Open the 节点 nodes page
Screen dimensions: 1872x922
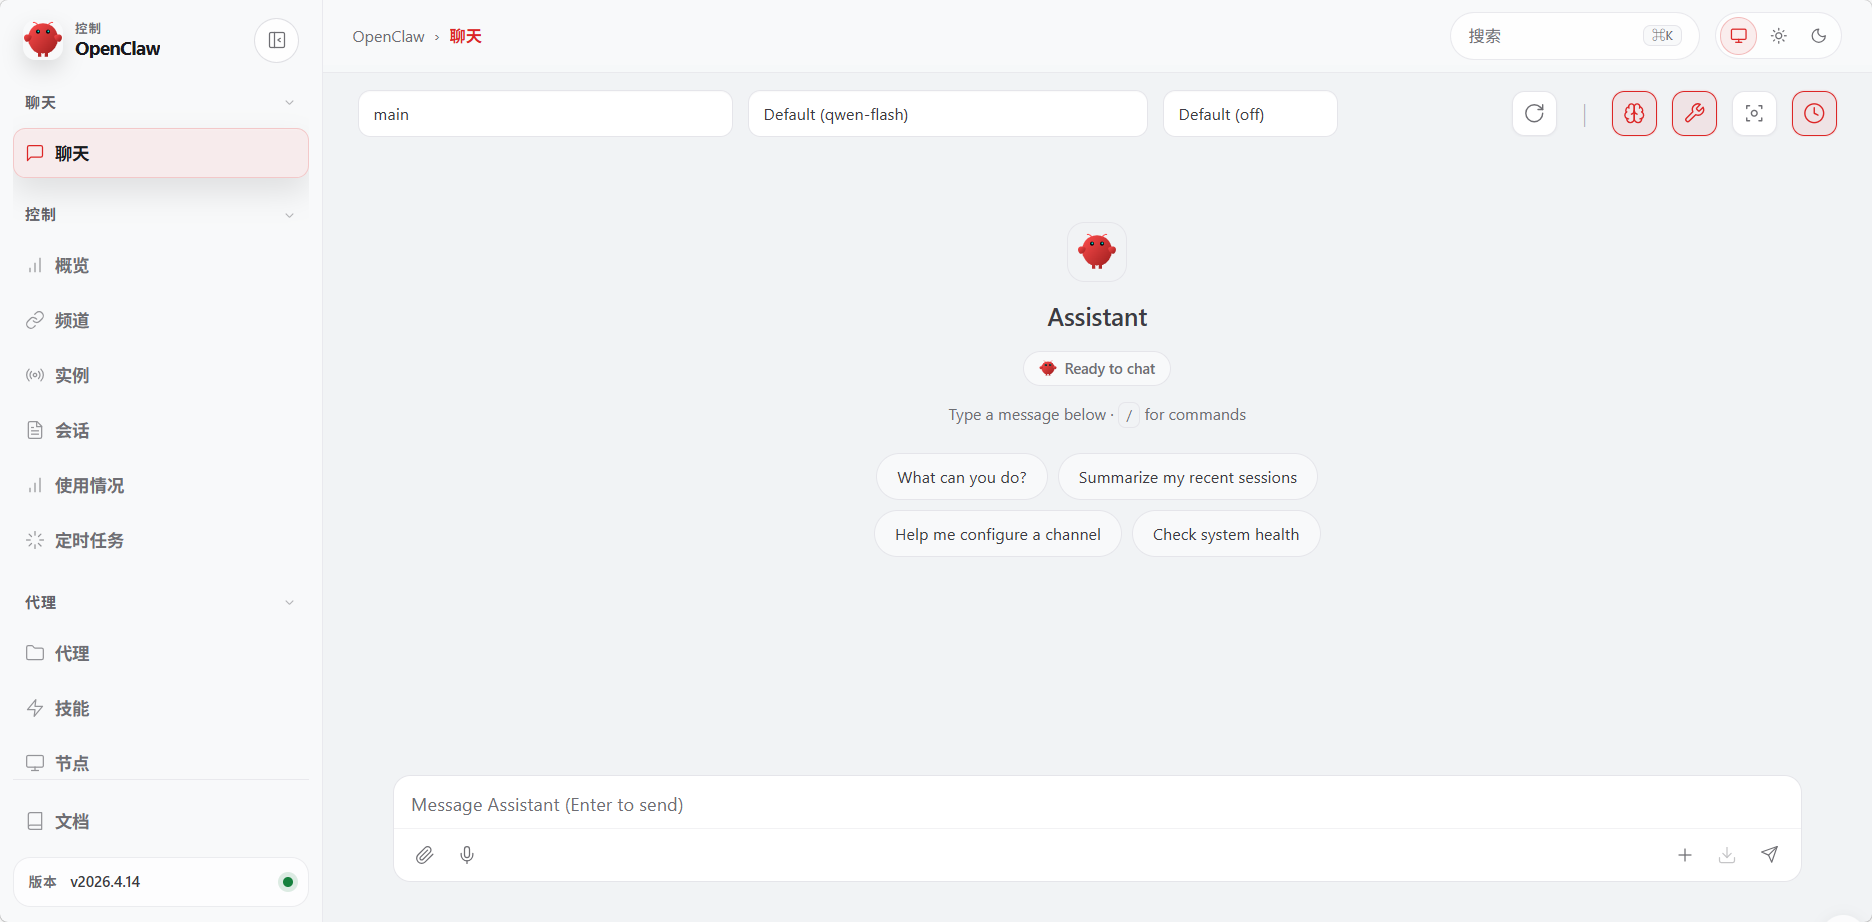161,762
